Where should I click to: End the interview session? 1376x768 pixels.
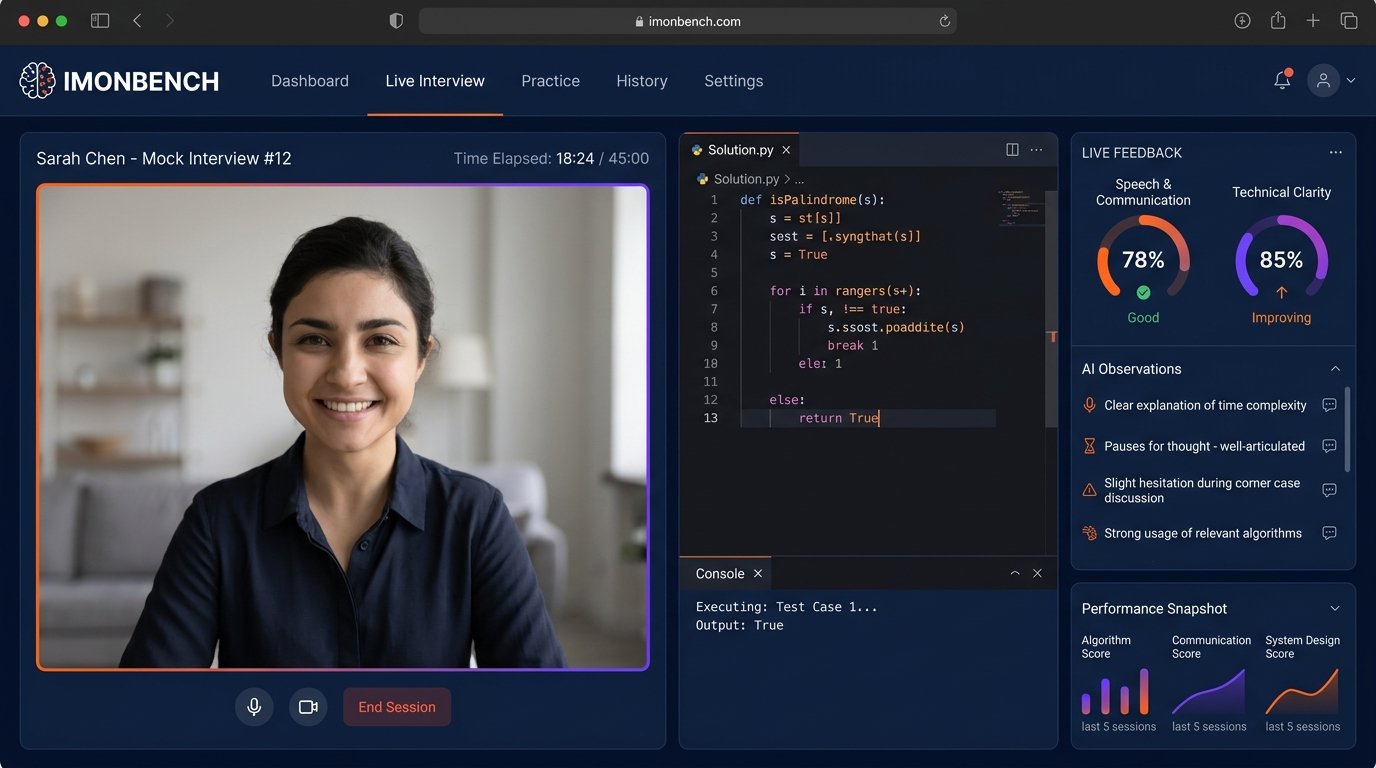397,707
